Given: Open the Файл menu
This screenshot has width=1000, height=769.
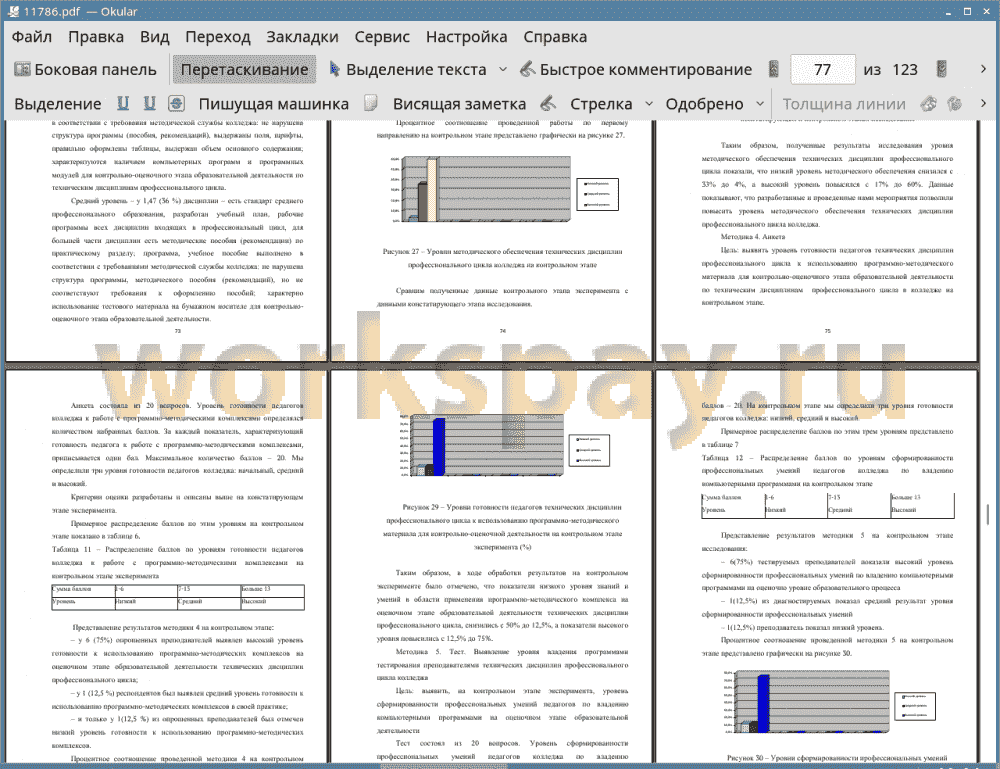Looking at the screenshot, I should tap(32, 37).
